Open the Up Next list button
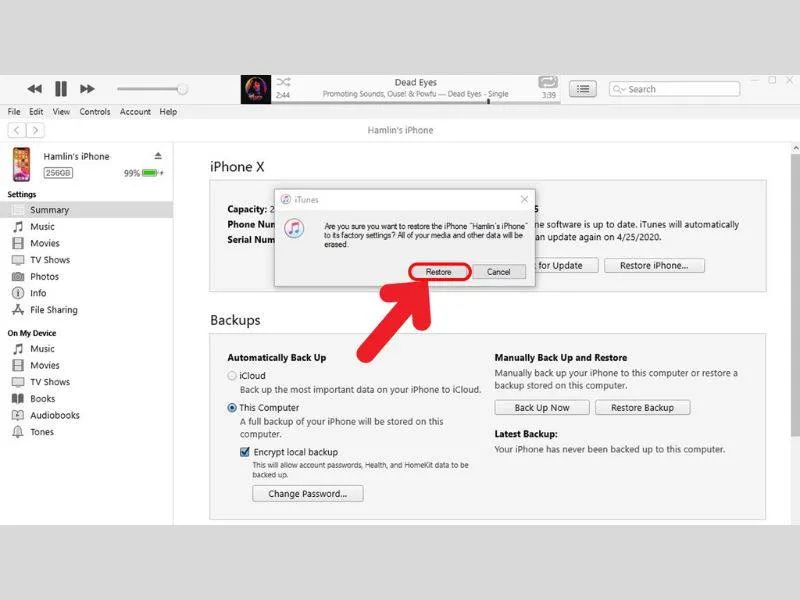This screenshot has height=600, width=800. (x=583, y=89)
